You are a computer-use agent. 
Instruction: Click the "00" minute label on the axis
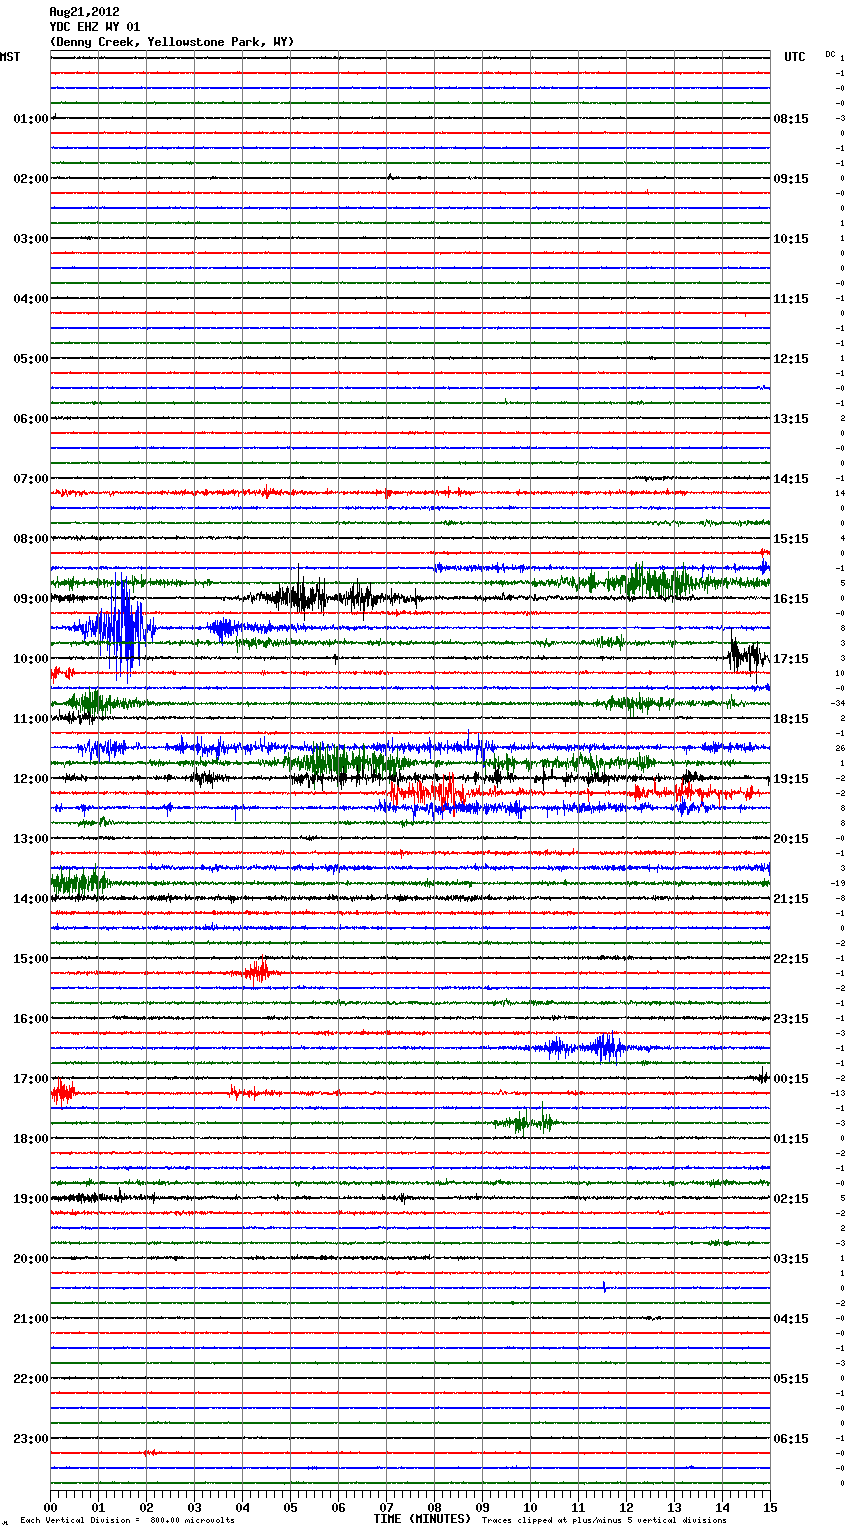tap(51, 1507)
